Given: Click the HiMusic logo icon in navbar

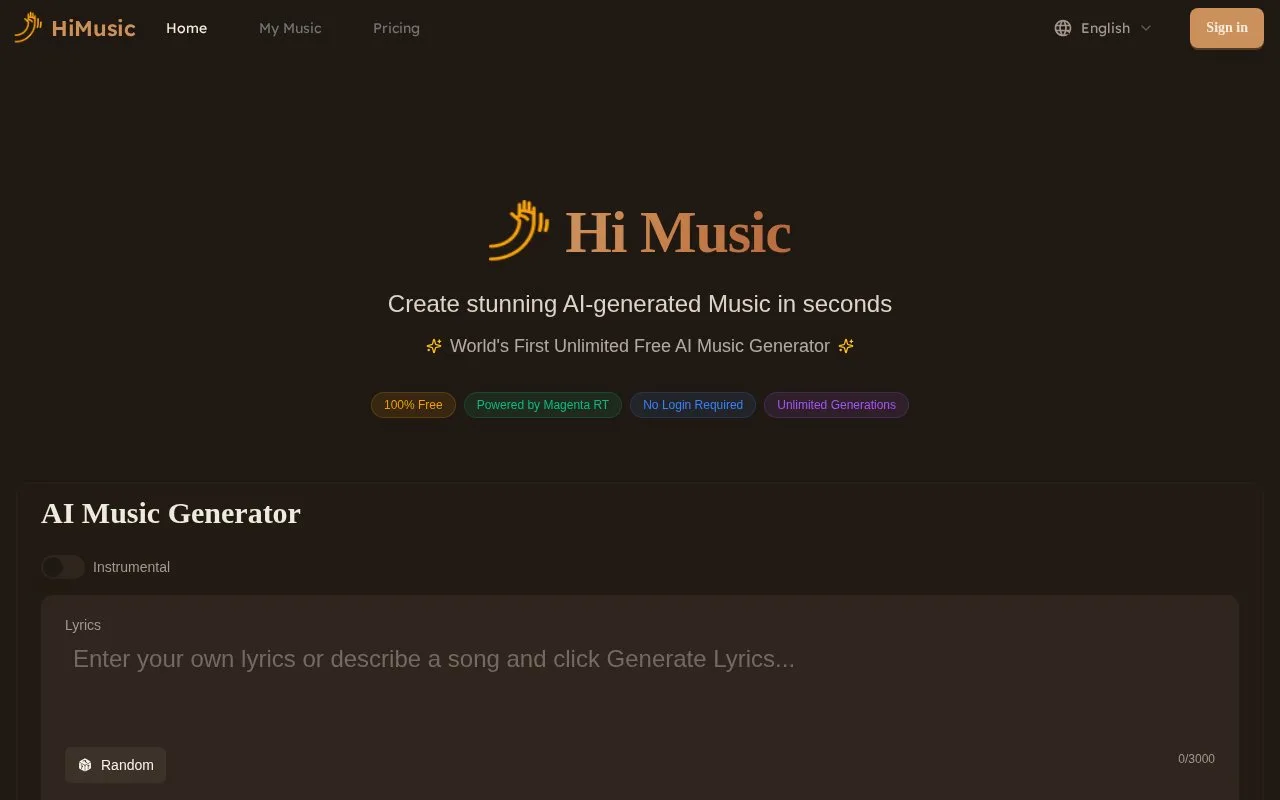Looking at the screenshot, I should 28,27.
